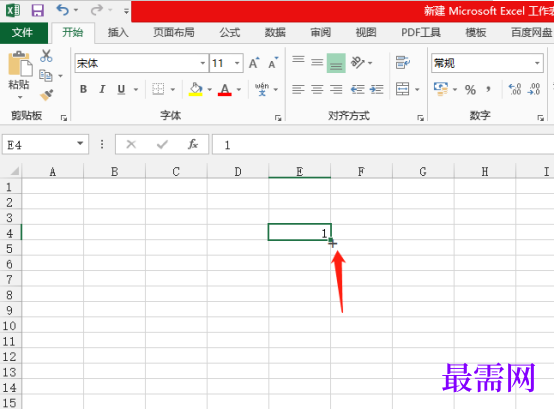The image size is (554, 409).
Task: Undo the last action
Action: click(62, 10)
